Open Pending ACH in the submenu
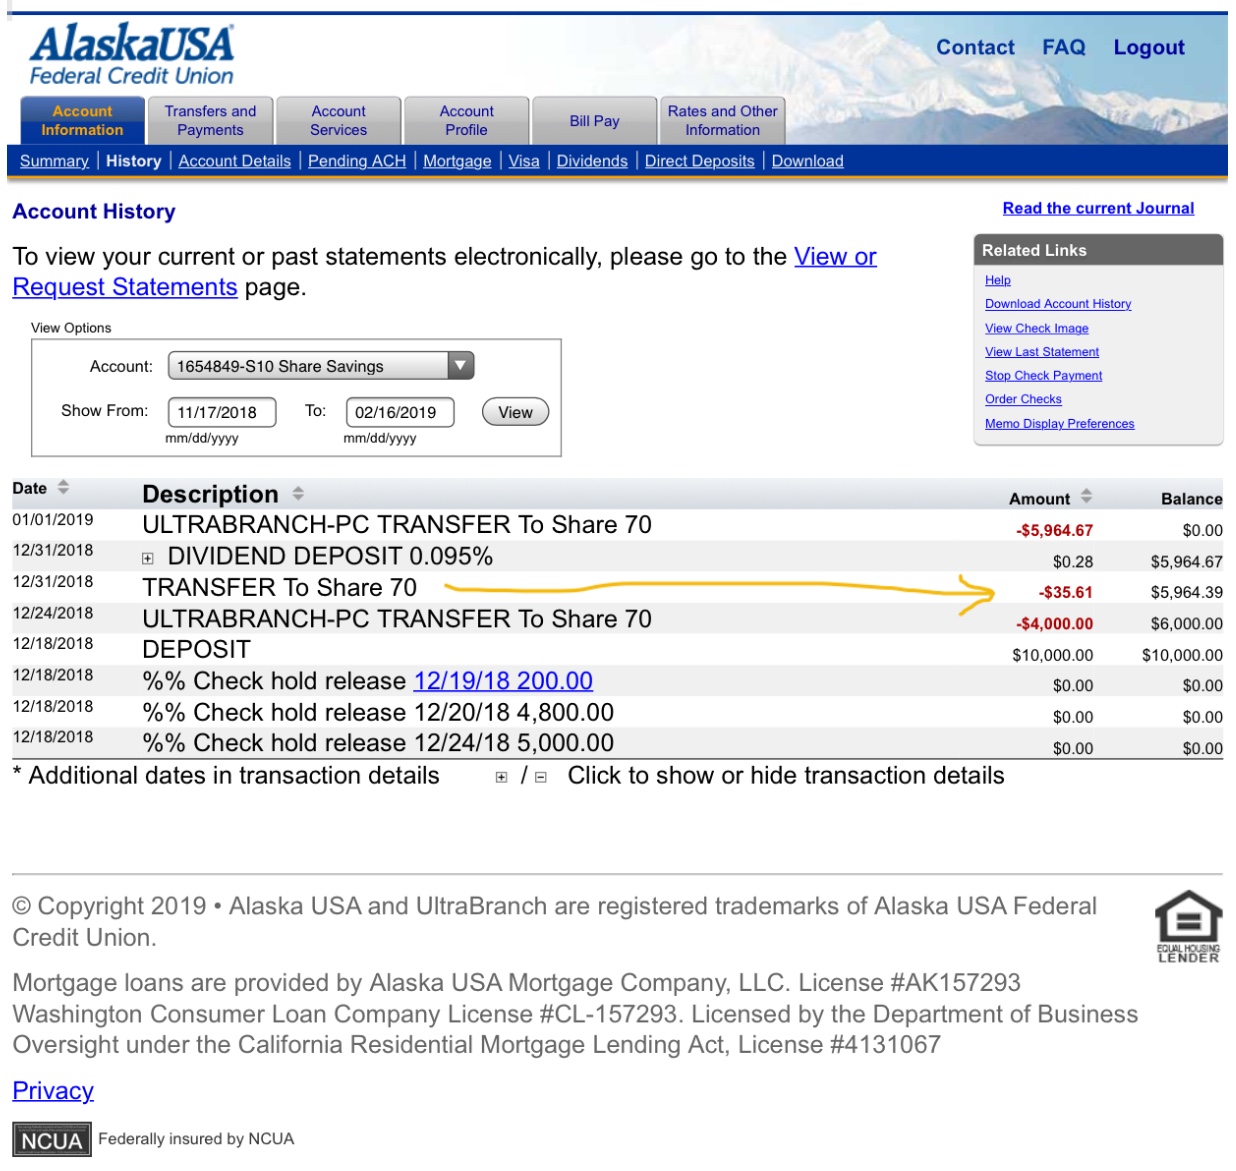The height and width of the screenshot is (1171, 1236). click(x=357, y=161)
